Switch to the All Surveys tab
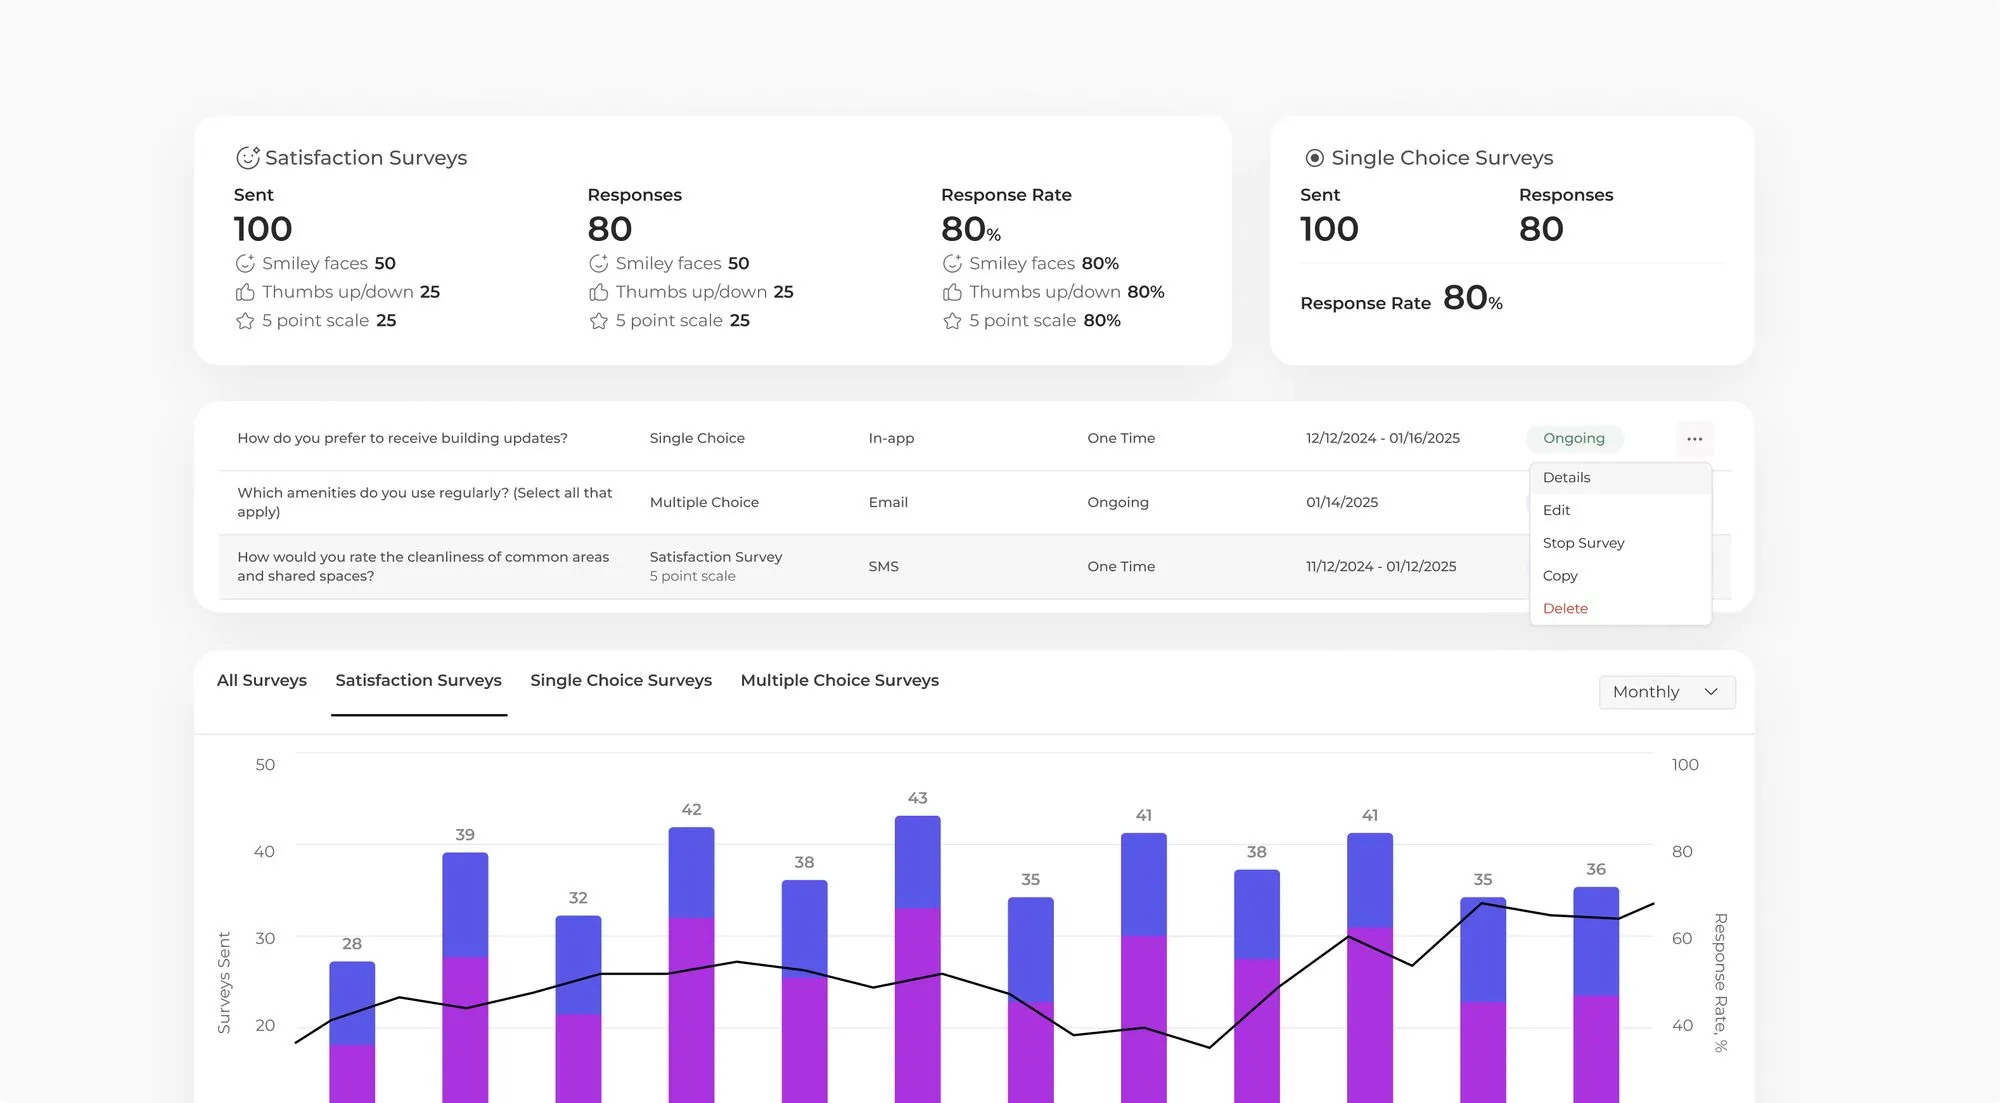 [262, 680]
